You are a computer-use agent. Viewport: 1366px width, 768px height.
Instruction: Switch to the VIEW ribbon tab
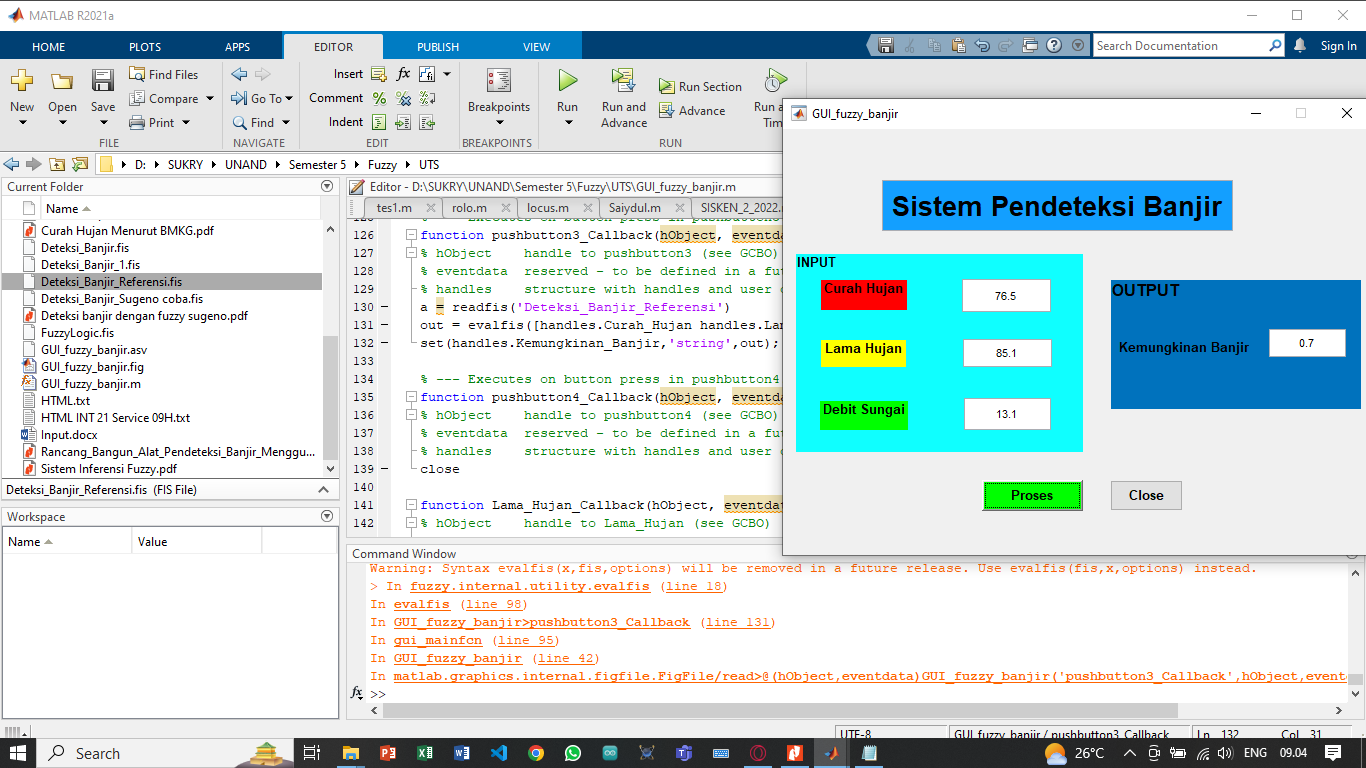[x=537, y=46]
